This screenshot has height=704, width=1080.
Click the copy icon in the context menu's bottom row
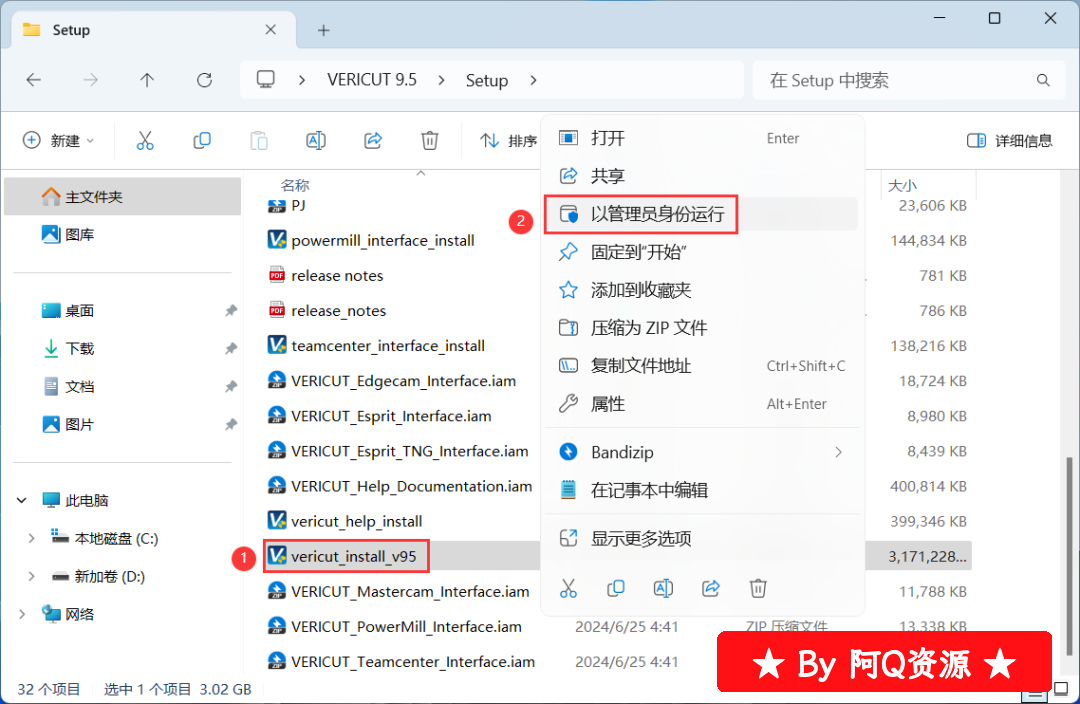(616, 588)
